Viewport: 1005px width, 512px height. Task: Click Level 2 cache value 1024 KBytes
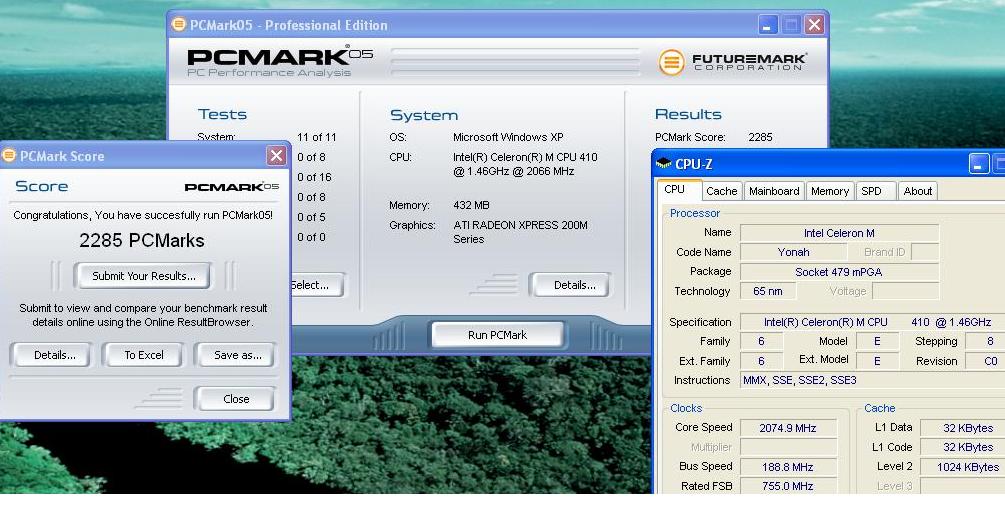(x=963, y=467)
